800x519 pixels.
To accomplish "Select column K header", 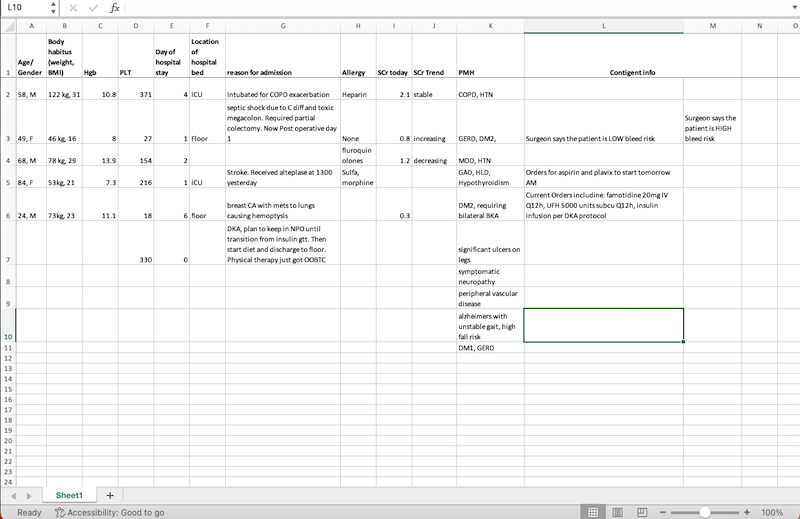I will click(490, 26).
